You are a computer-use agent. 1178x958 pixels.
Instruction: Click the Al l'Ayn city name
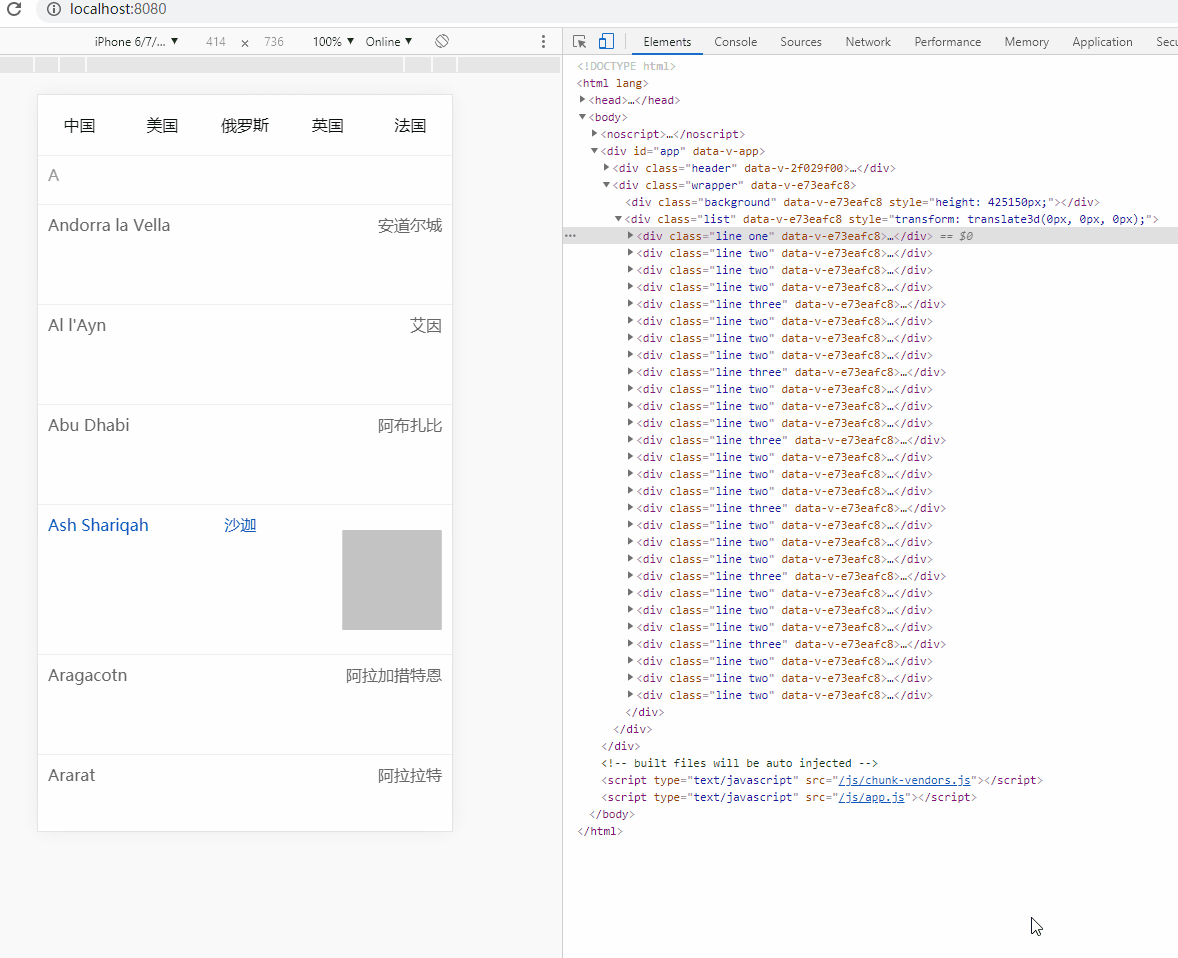coord(77,325)
